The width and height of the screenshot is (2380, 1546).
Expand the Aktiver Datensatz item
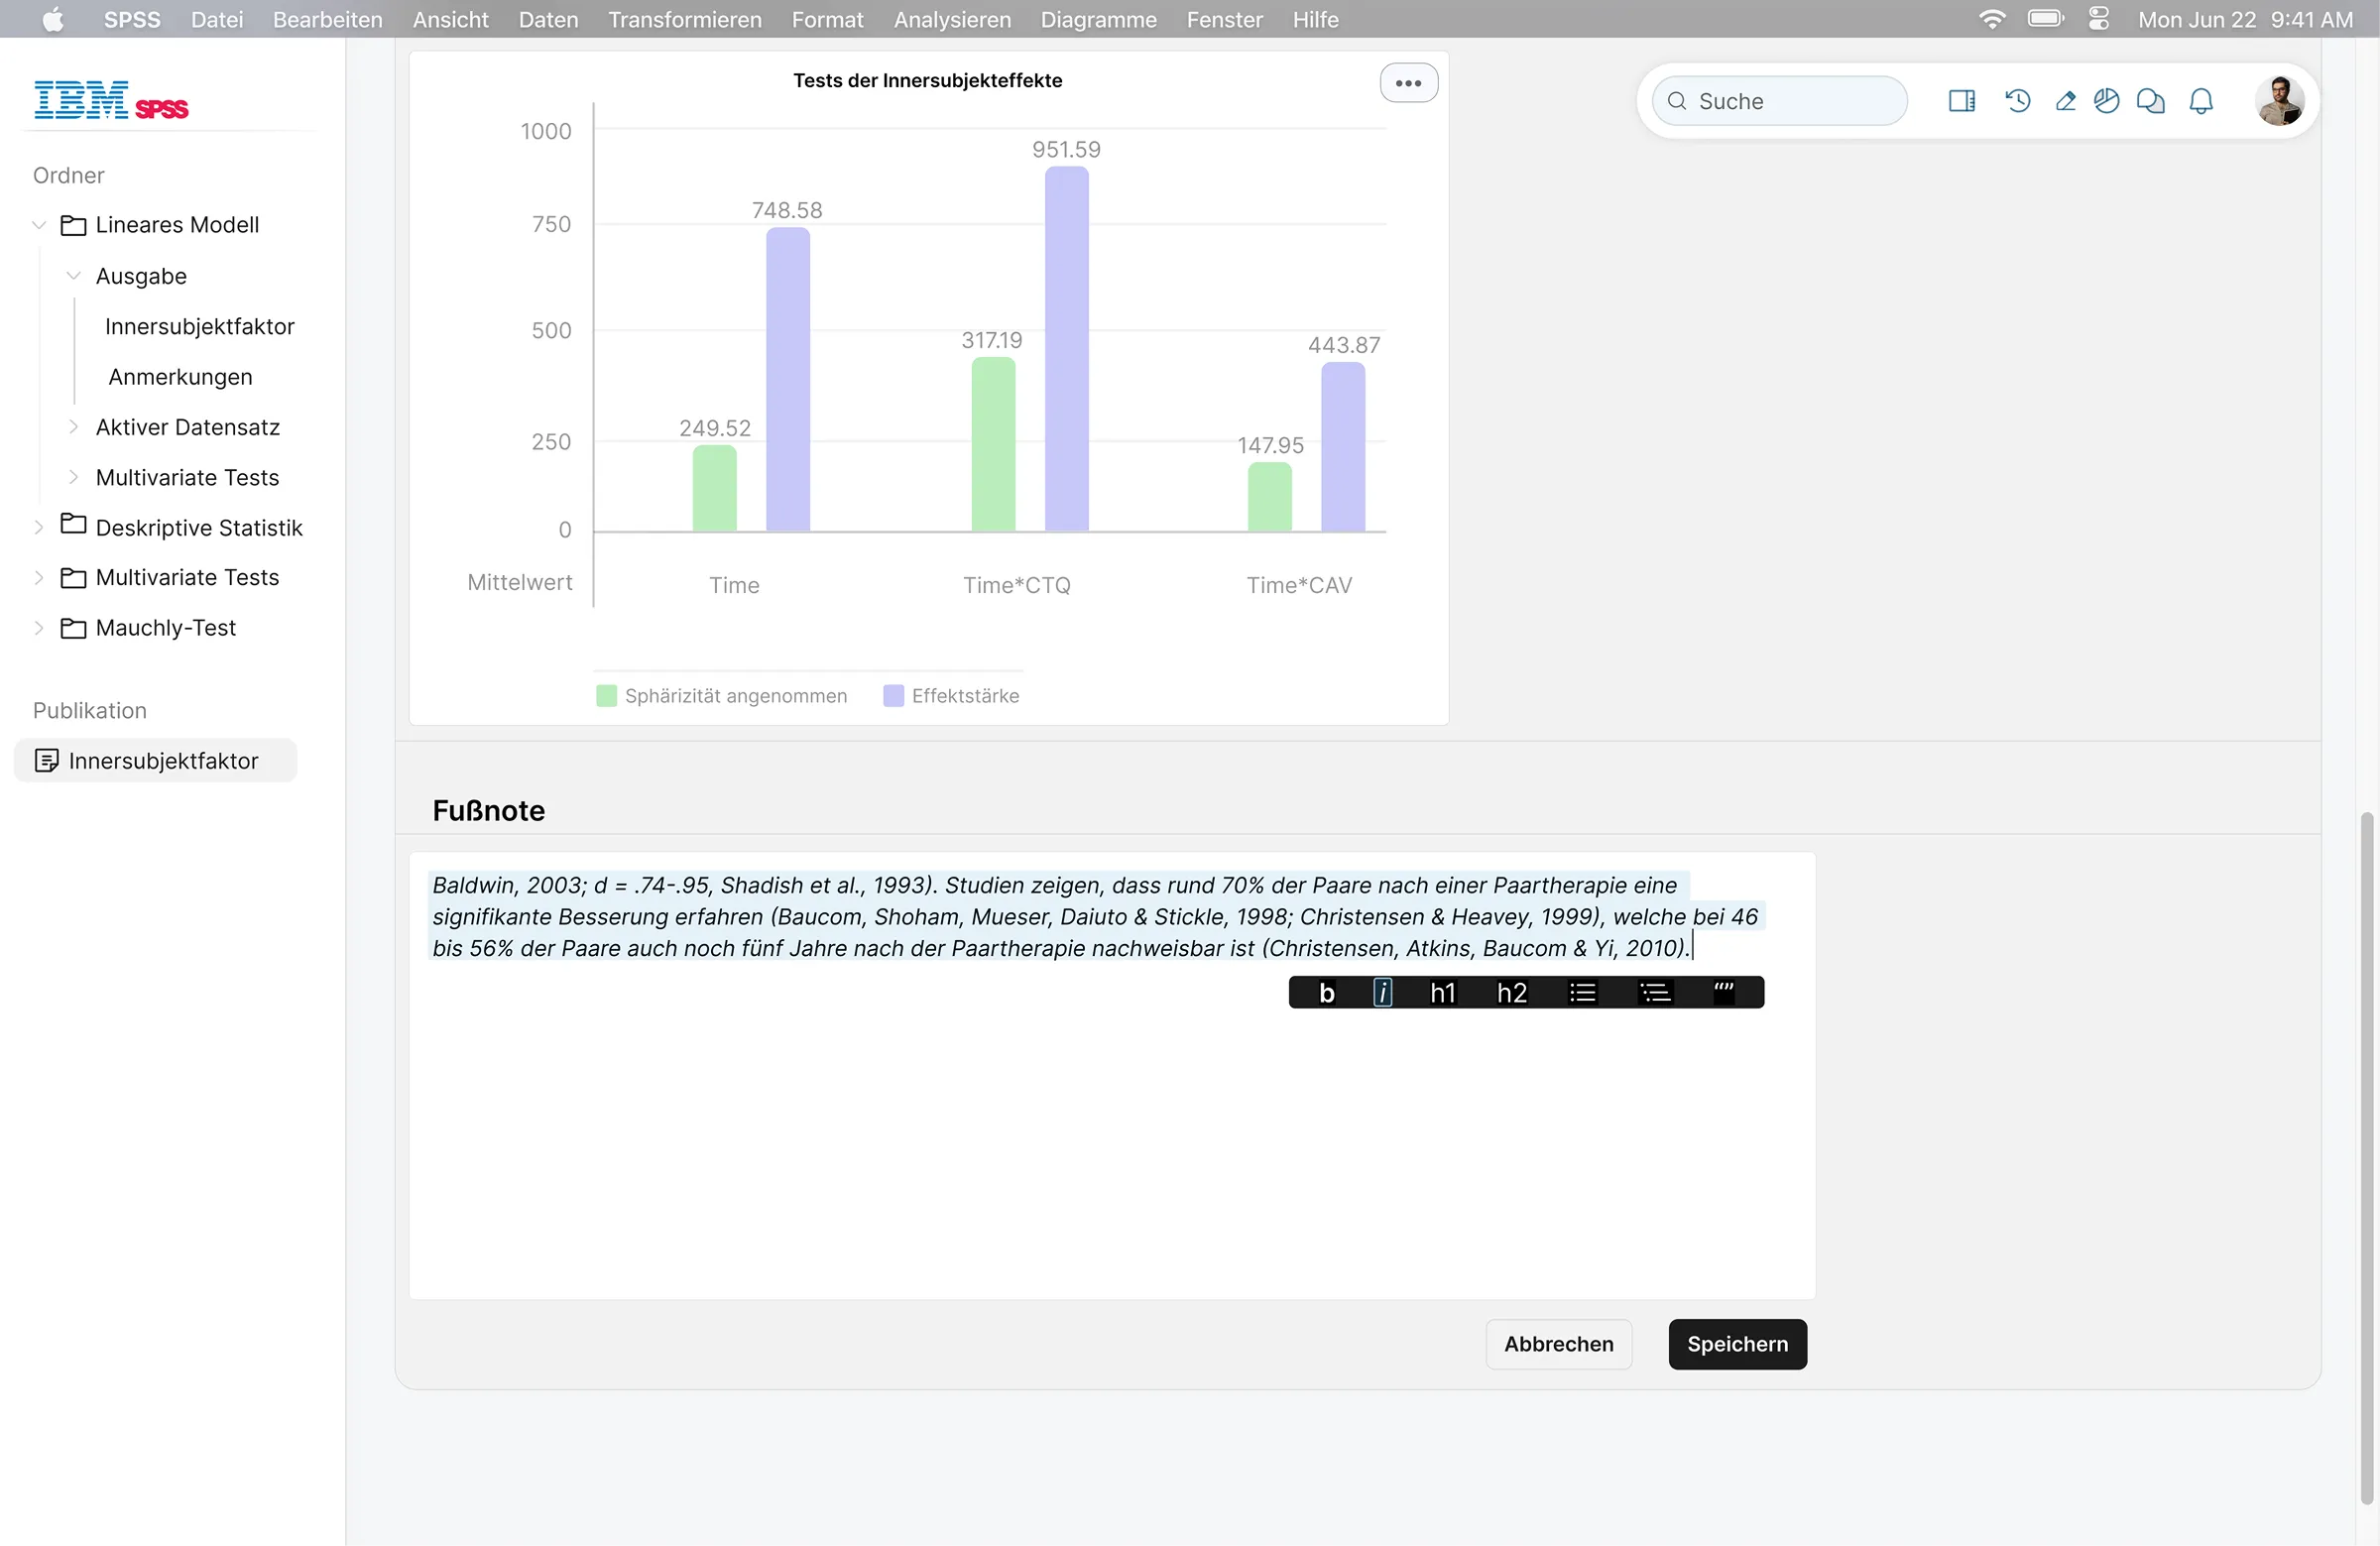(x=73, y=427)
